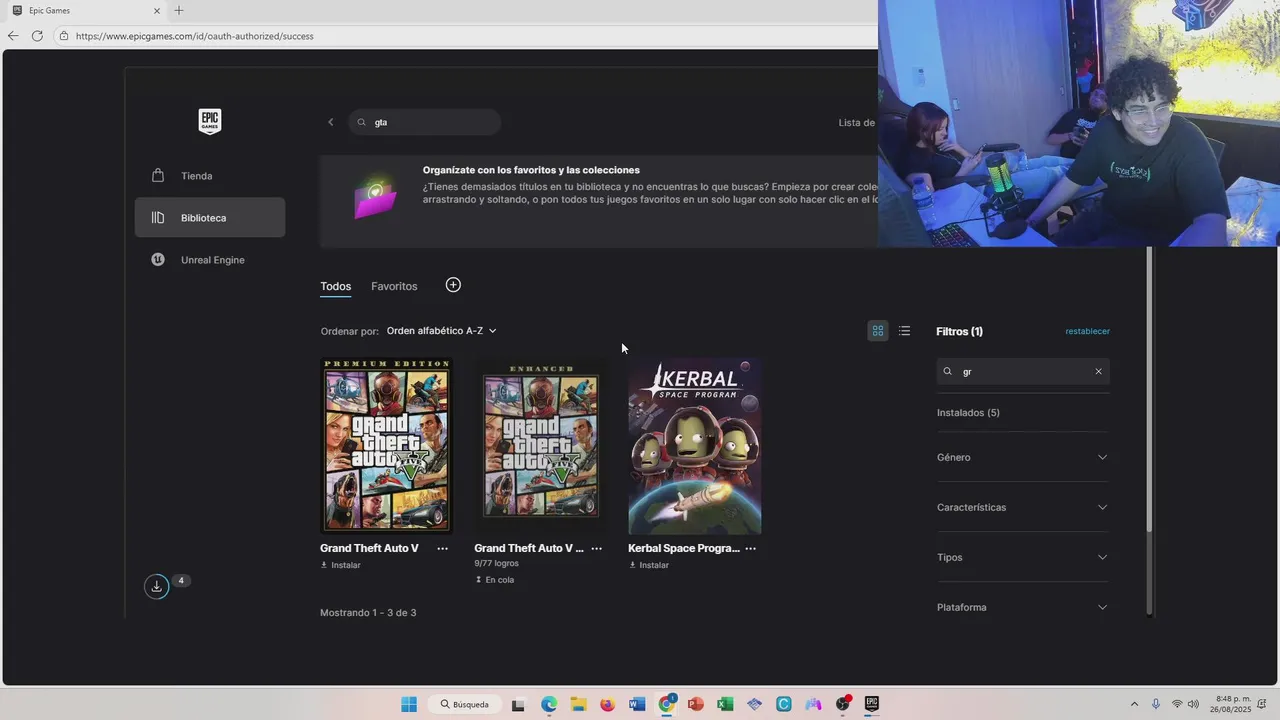This screenshot has width=1280, height=720.
Task: Click the Kerbal Space Program title text
Action: [684, 548]
